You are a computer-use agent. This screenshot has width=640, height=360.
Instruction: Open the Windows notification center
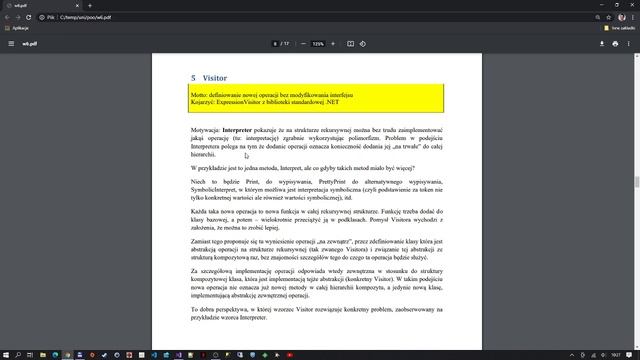(x=629, y=355)
